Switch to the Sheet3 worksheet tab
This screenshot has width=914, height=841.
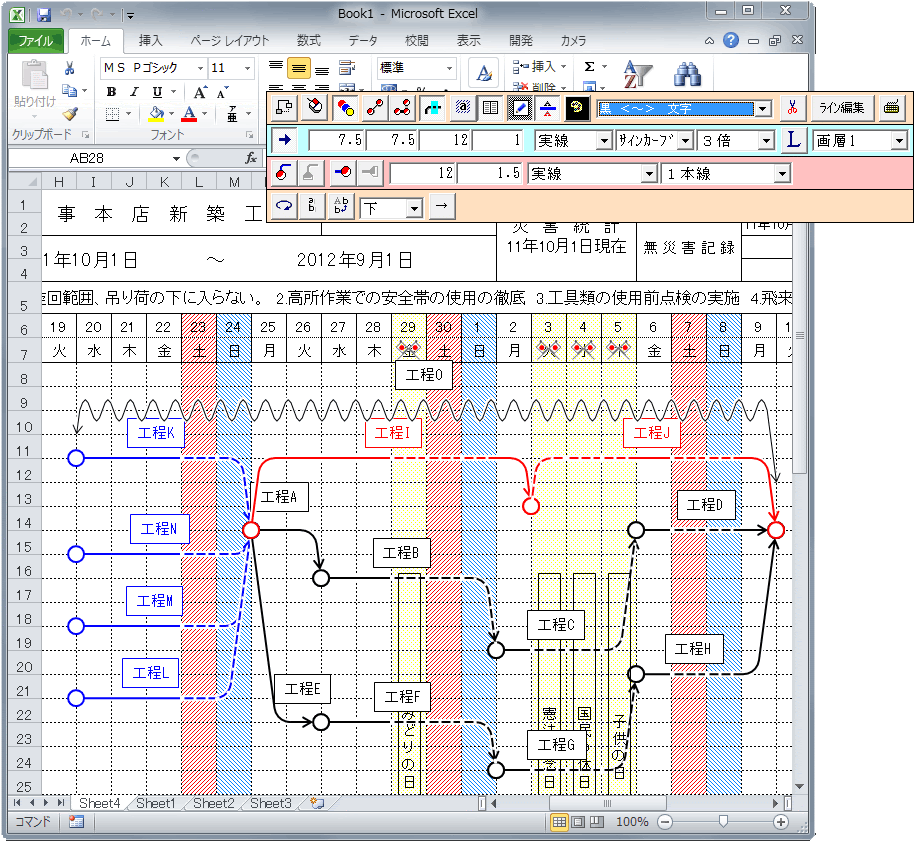tap(270, 803)
